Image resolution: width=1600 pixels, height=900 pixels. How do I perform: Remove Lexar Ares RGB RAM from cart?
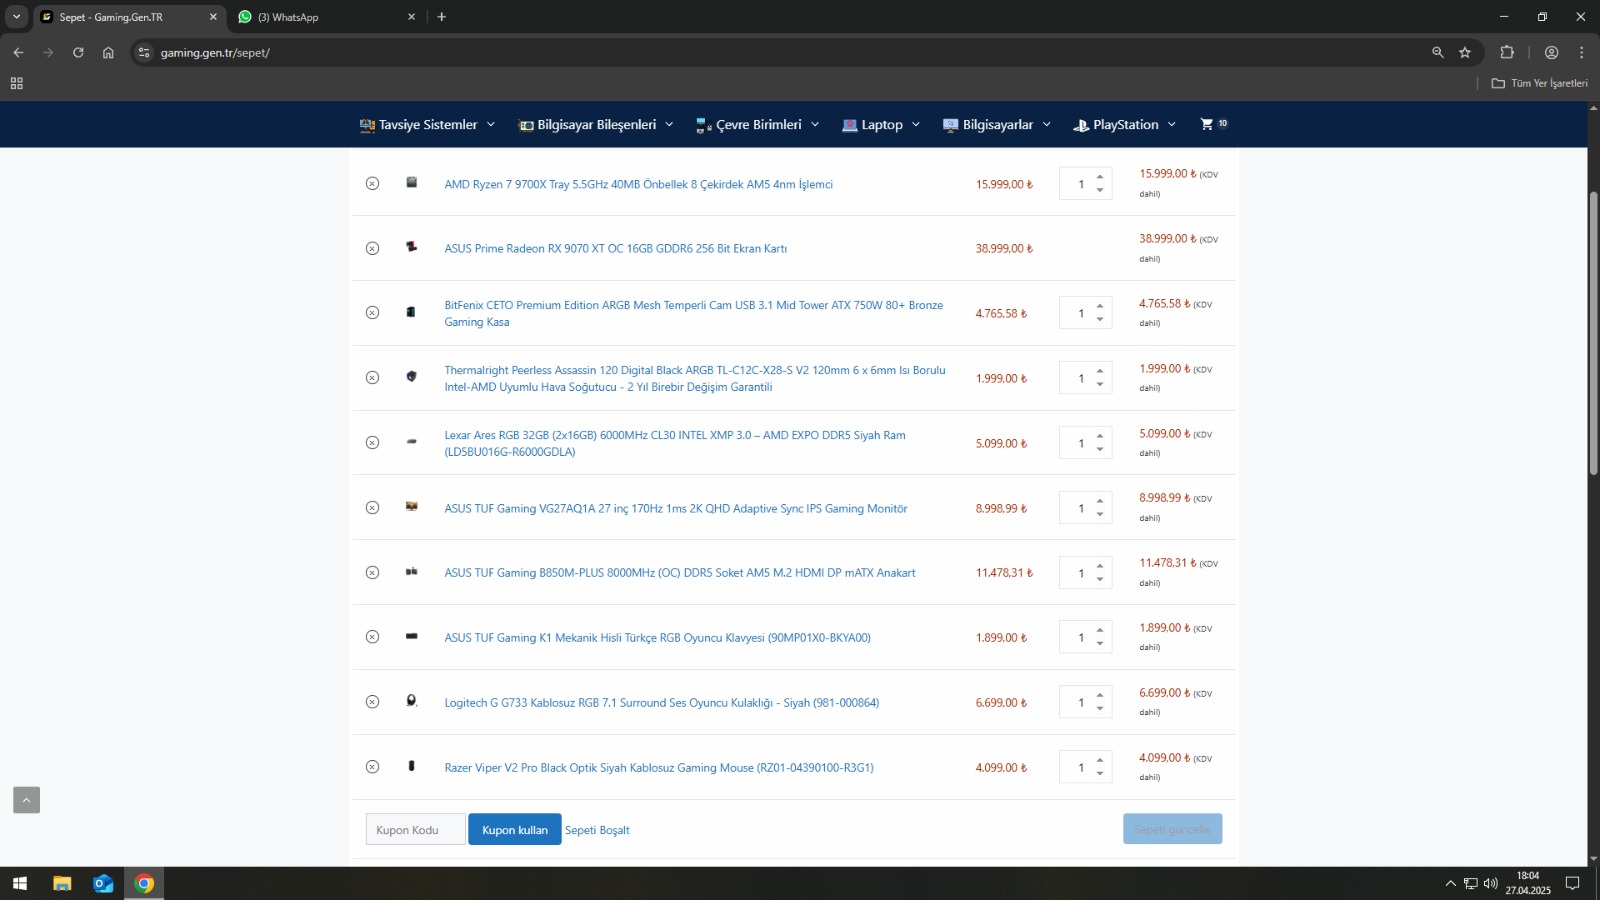click(x=372, y=443)
